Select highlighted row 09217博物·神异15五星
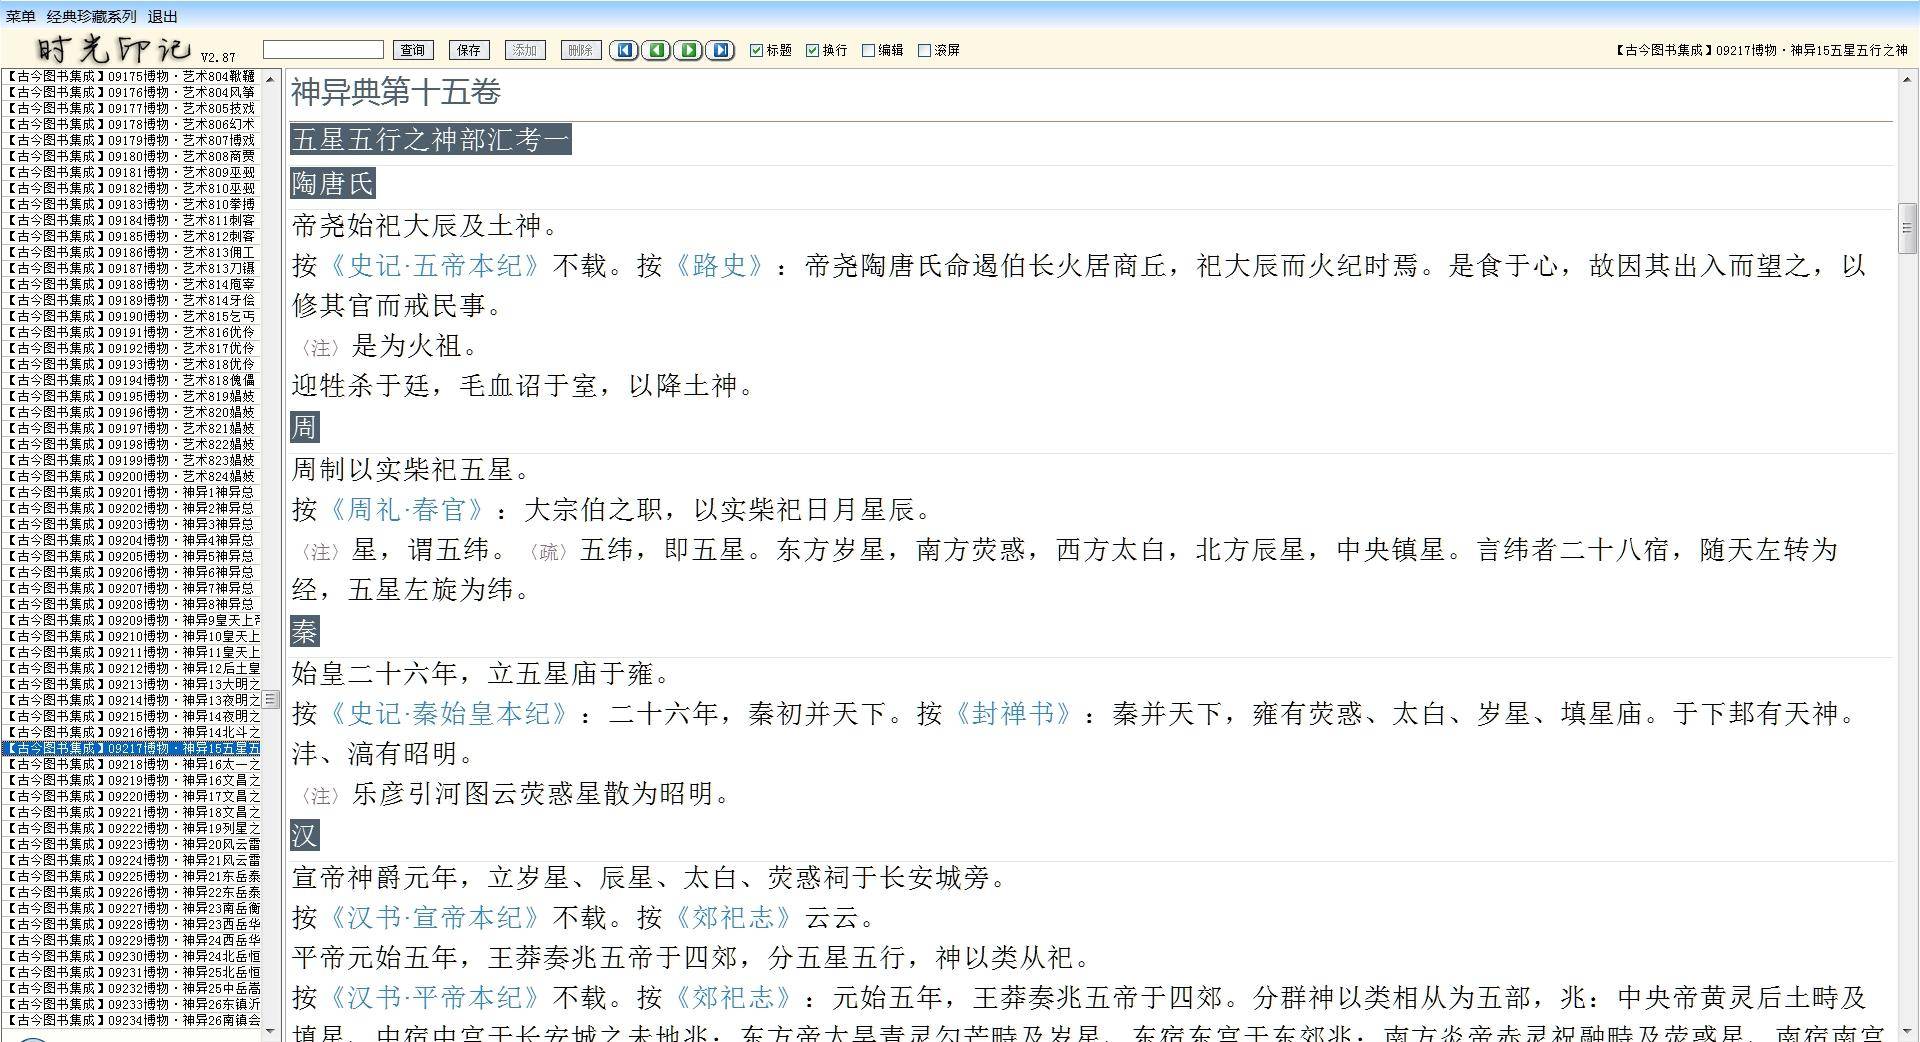The image size is (1920, 1042). pyautogui.click(x=131, y=748)
